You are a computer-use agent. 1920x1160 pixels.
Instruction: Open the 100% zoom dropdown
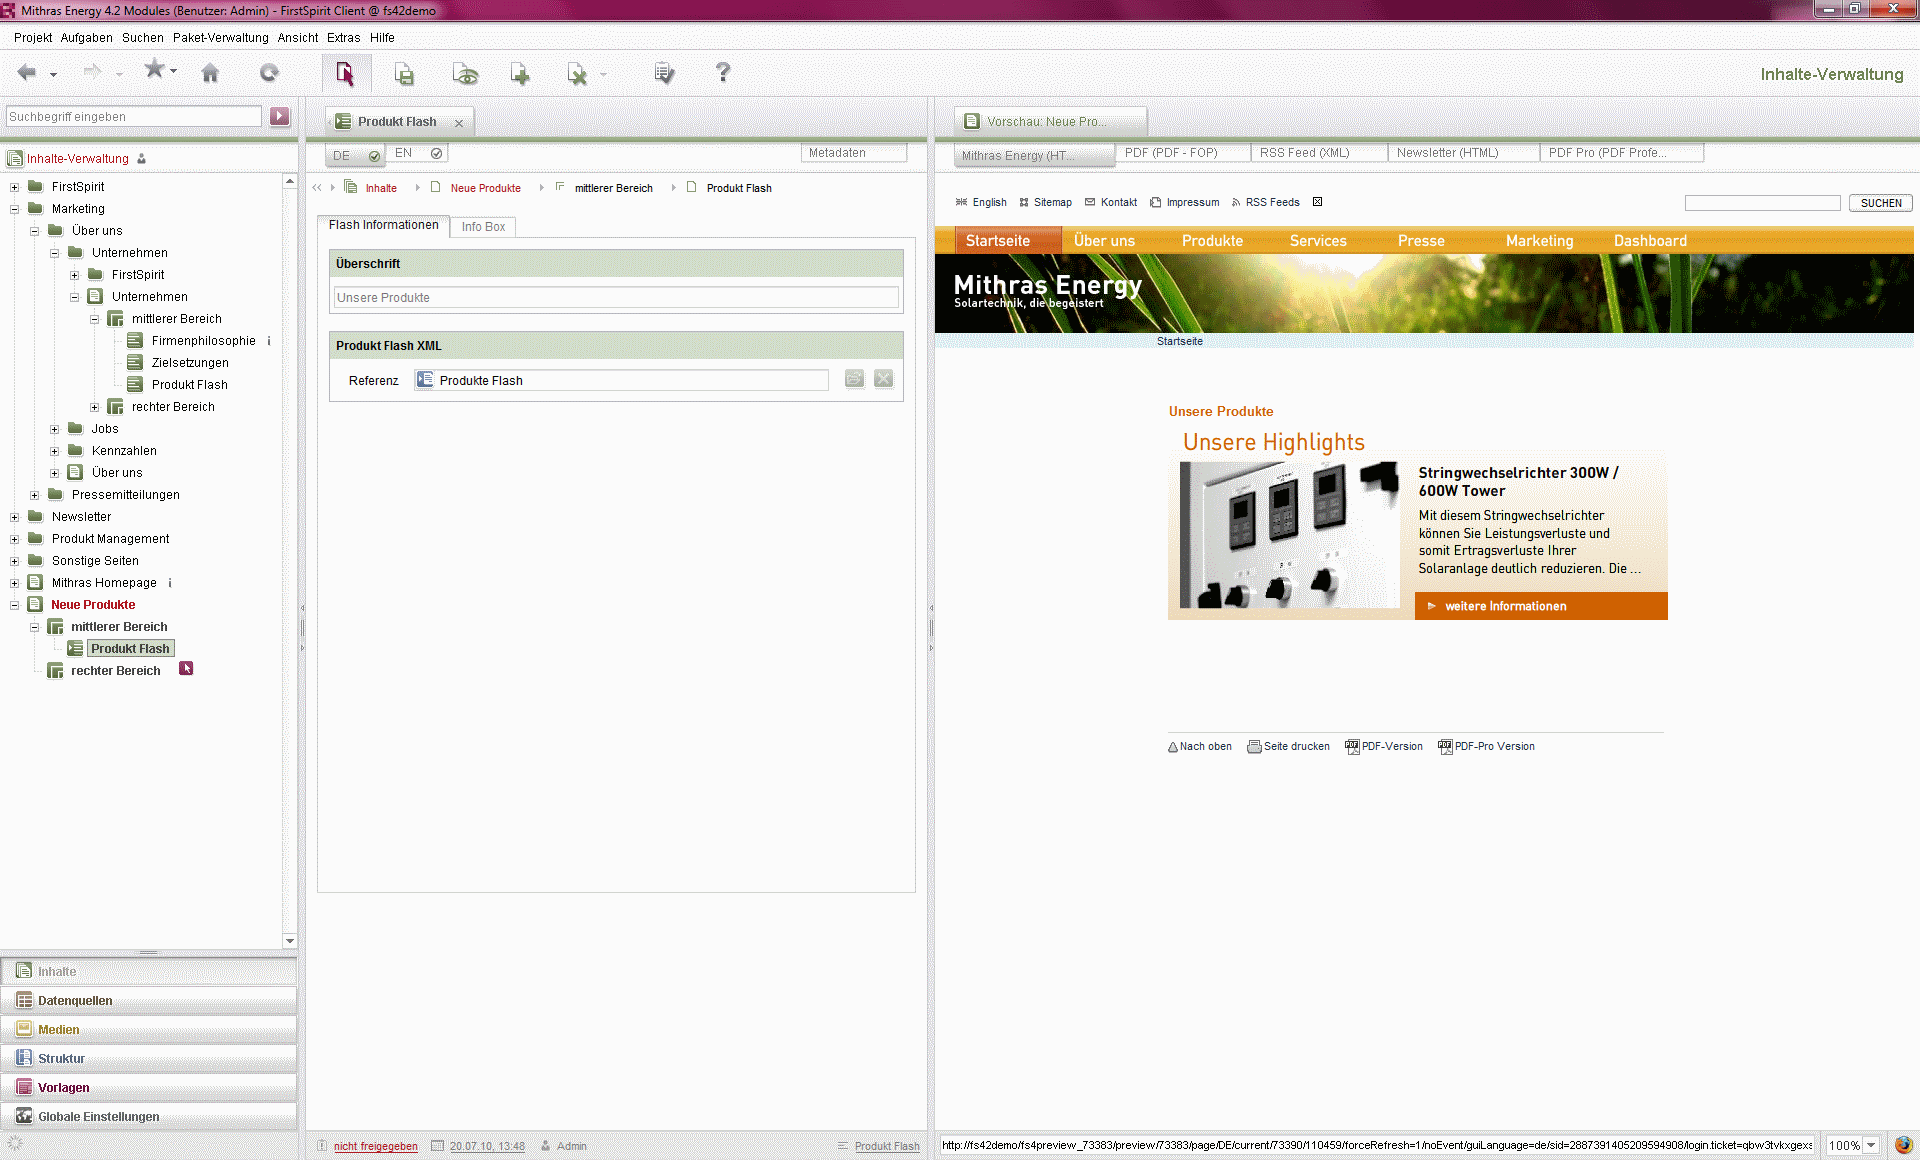tap(1871, 1145)
